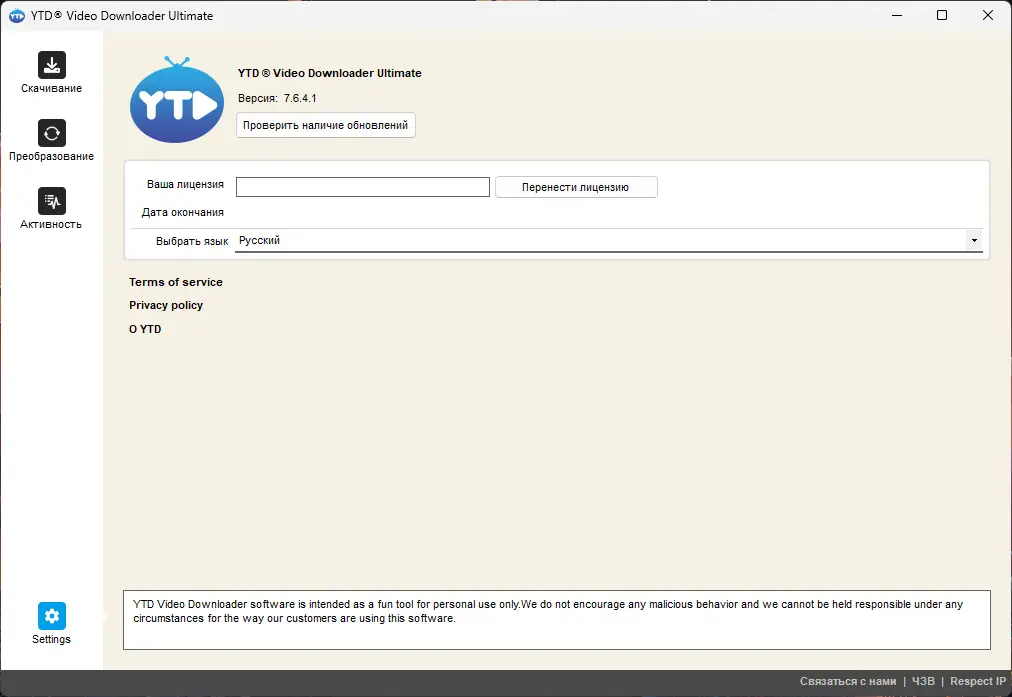Image resolution: width=1012 pixels, height=697 pixels.
Task: Open the О YTD link
Action: coord(145,329)
